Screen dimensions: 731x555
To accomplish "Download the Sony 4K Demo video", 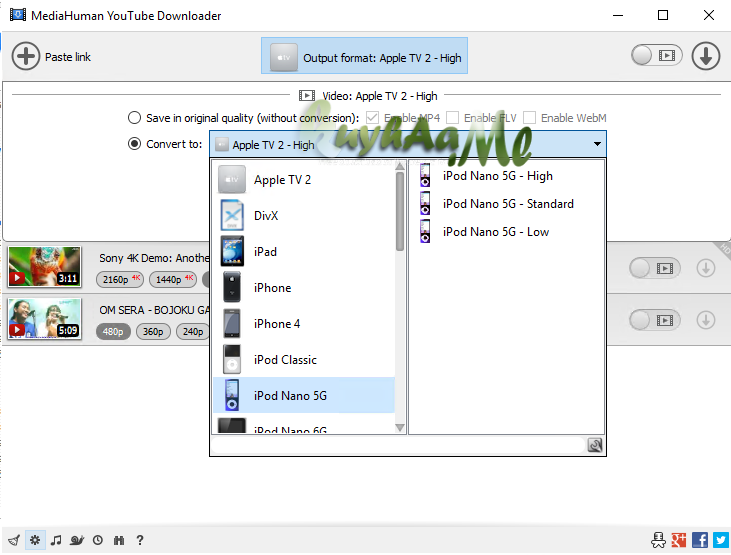I will [x=706, y=268].
